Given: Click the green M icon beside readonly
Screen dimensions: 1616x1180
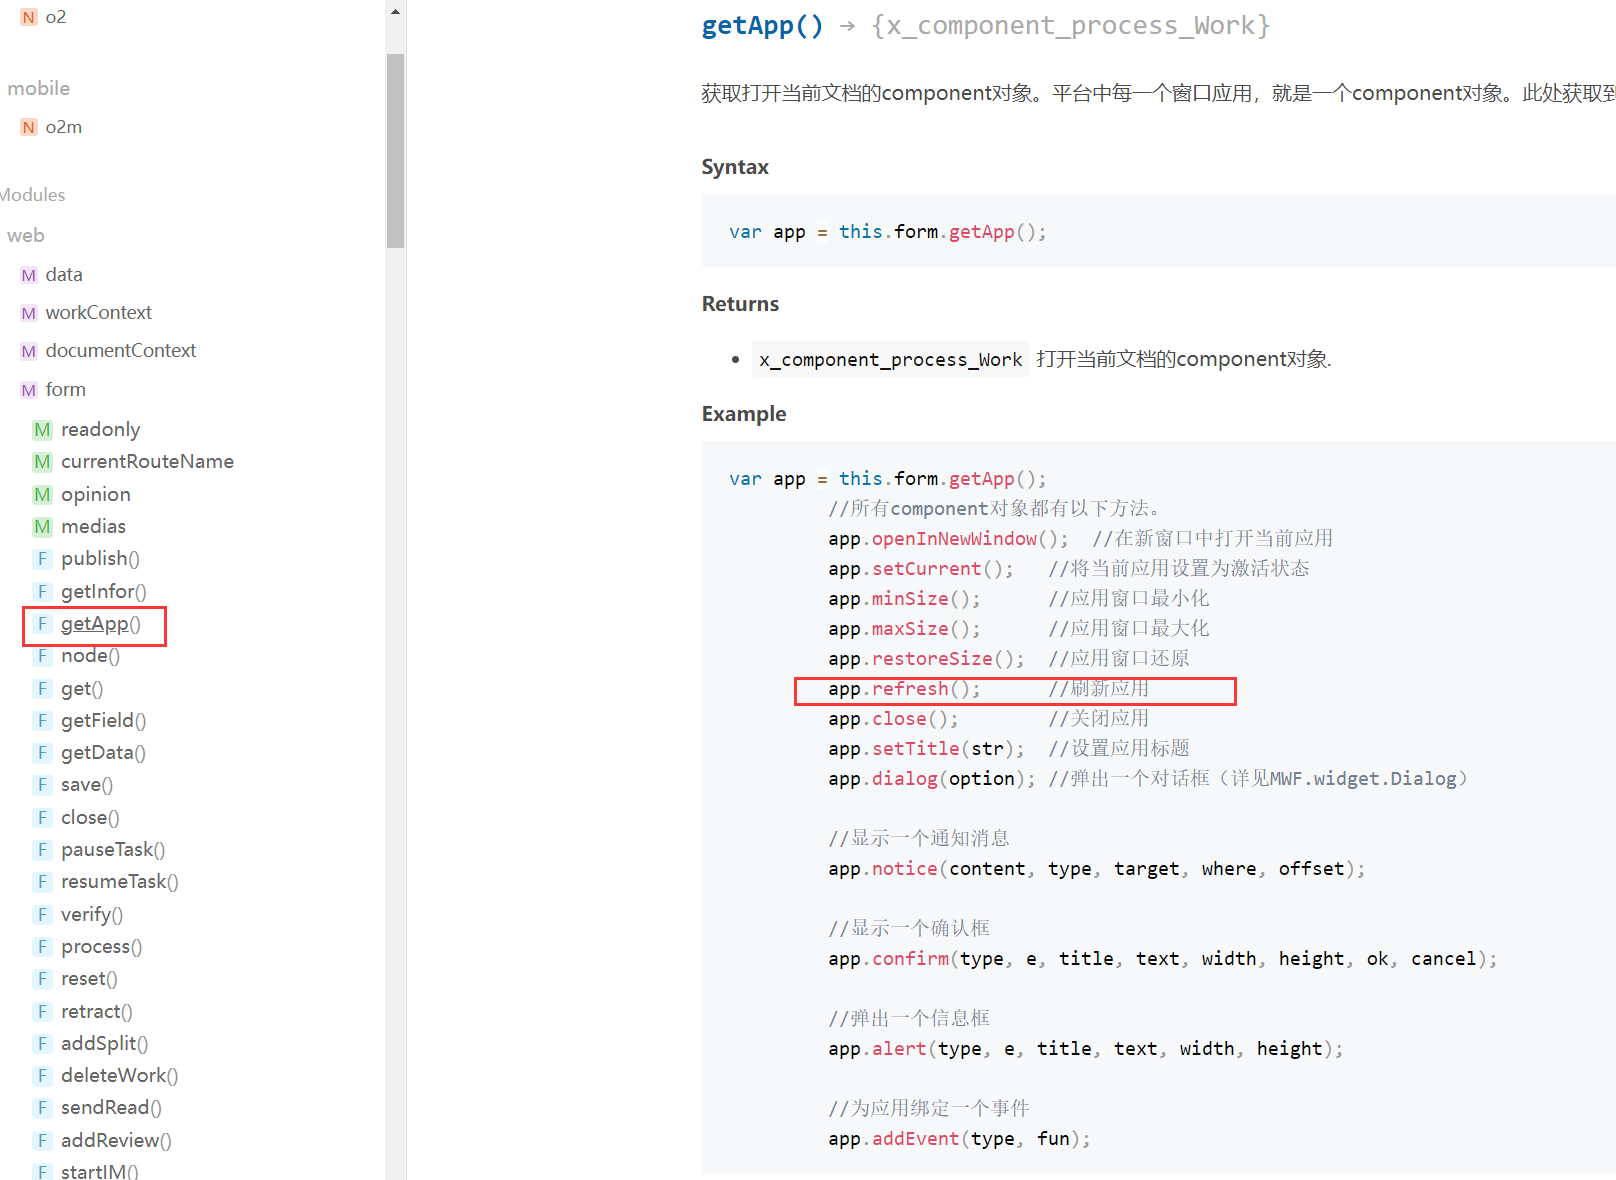Looking at the screenshot, I should tap(42, 430).
